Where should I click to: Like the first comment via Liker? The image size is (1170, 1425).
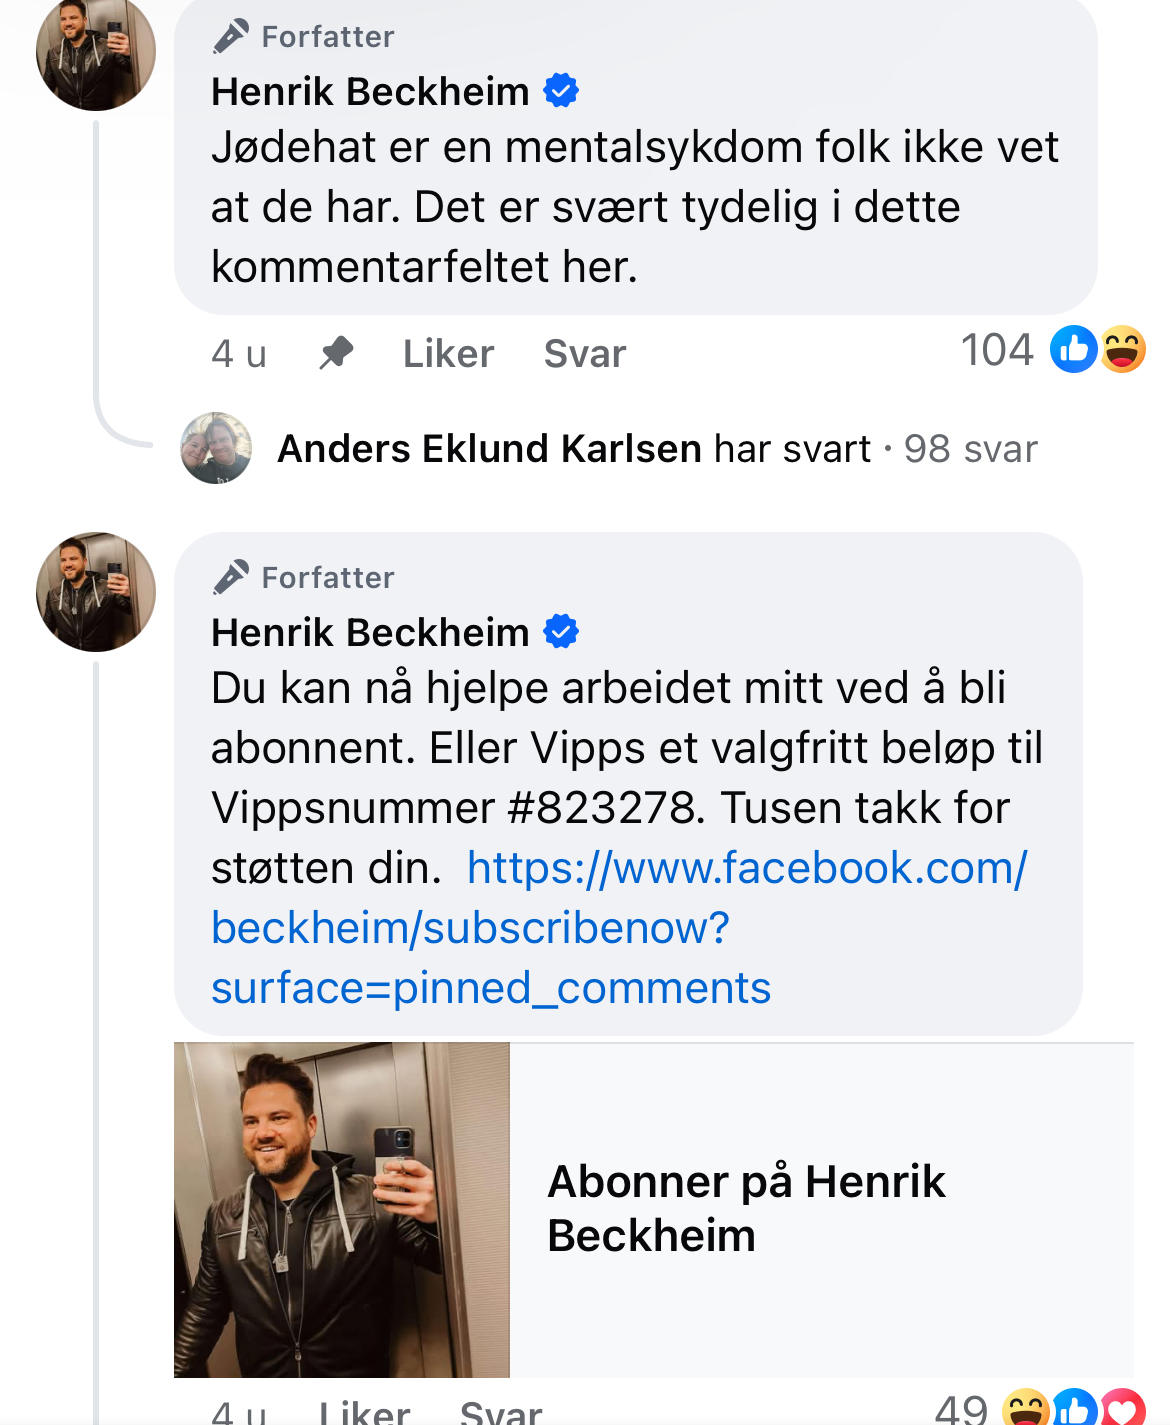[x=448, y=353]
